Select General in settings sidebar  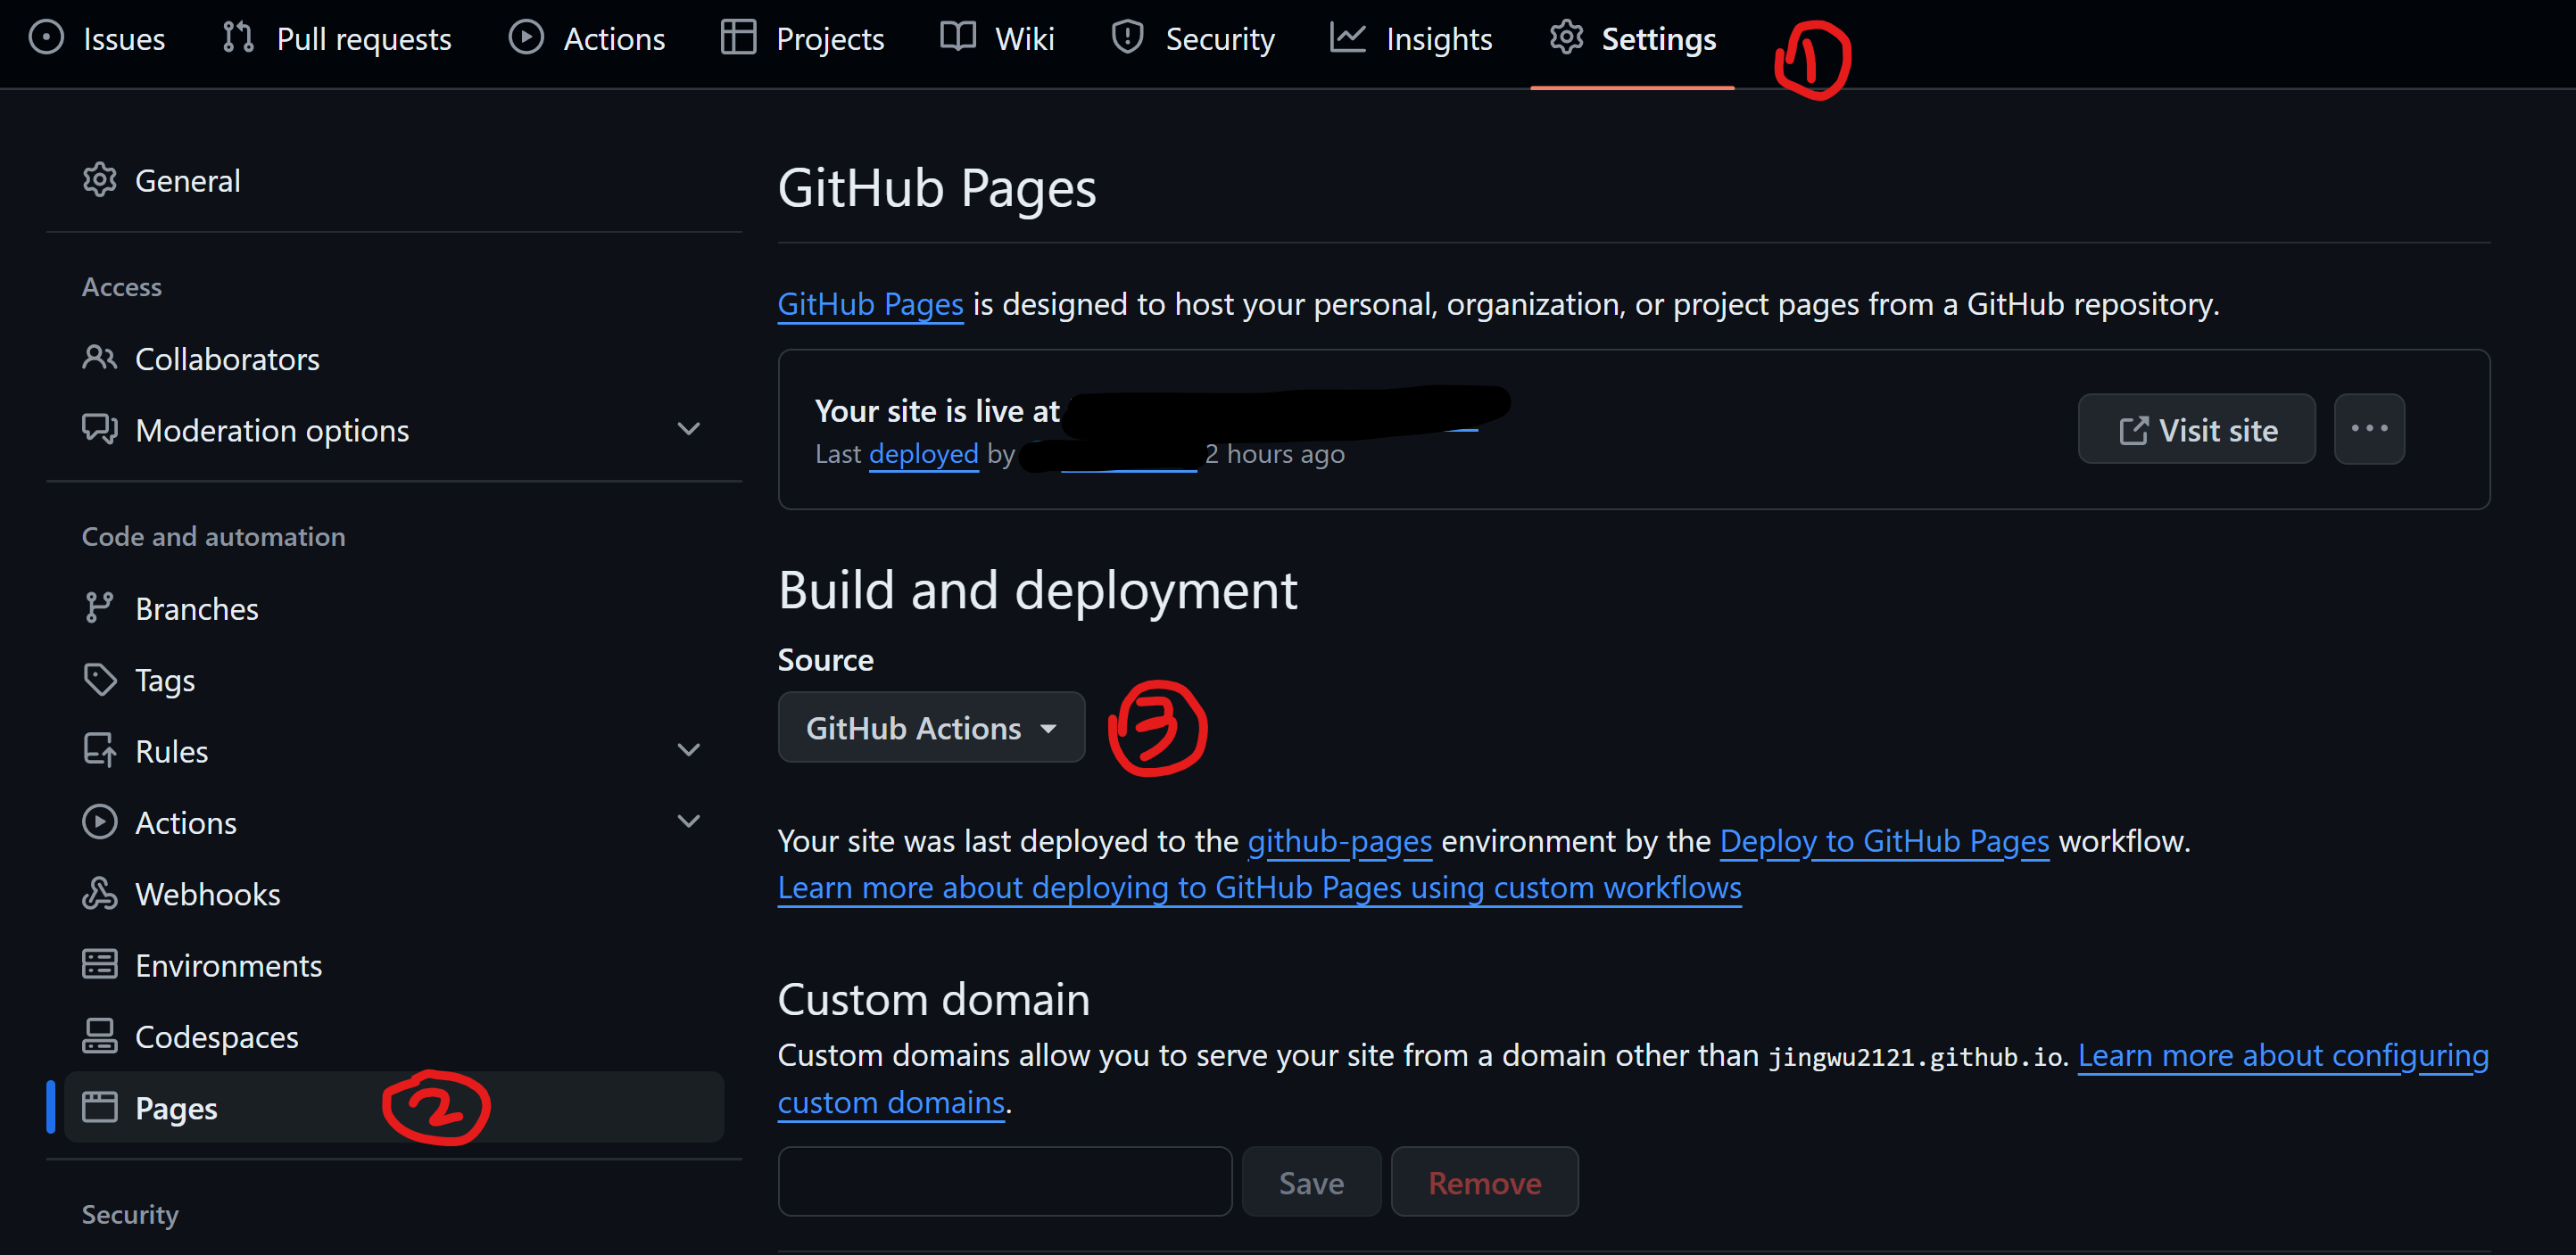pyautogui.click(x=394, y=180)
